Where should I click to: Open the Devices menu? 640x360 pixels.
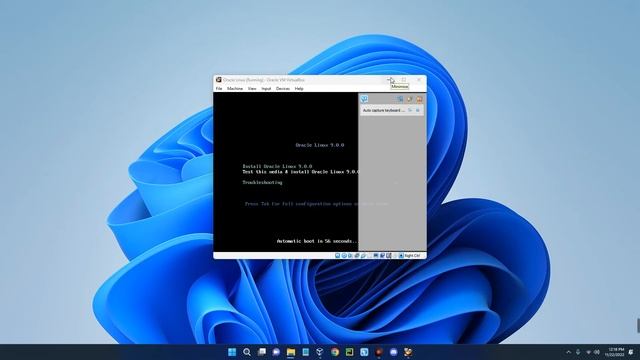tap(282, 89)
